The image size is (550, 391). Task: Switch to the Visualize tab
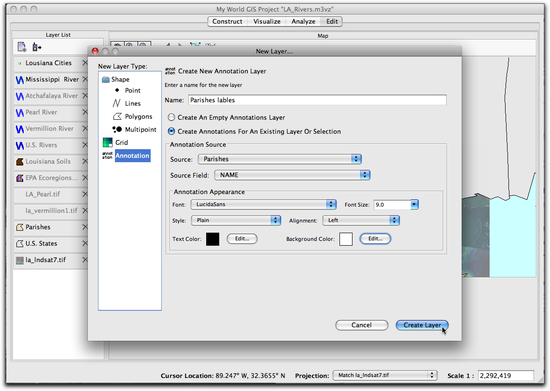pyautogui.click(x=267, y=21)
